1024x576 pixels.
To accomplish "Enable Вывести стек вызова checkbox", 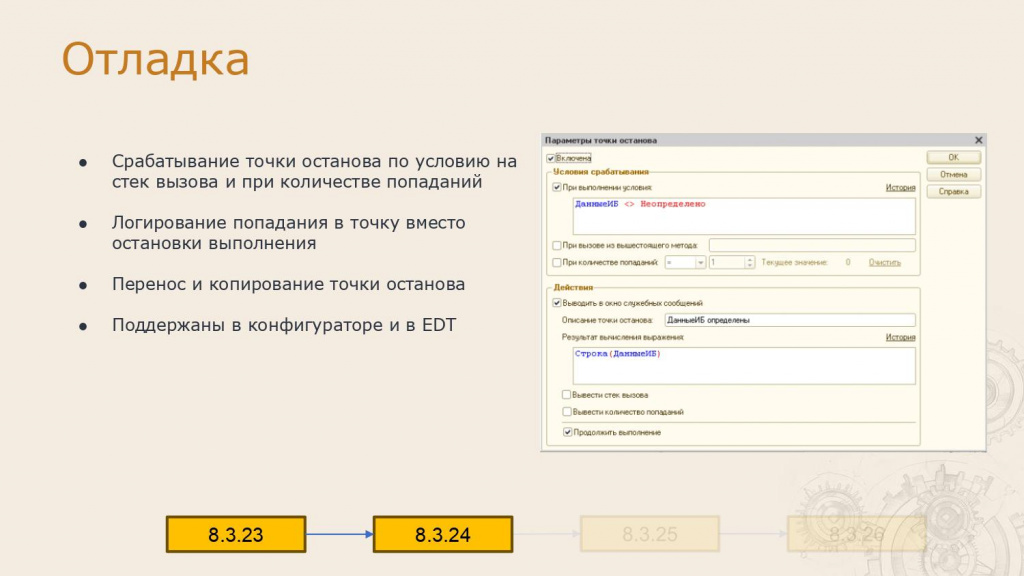I will click(566, 394).
